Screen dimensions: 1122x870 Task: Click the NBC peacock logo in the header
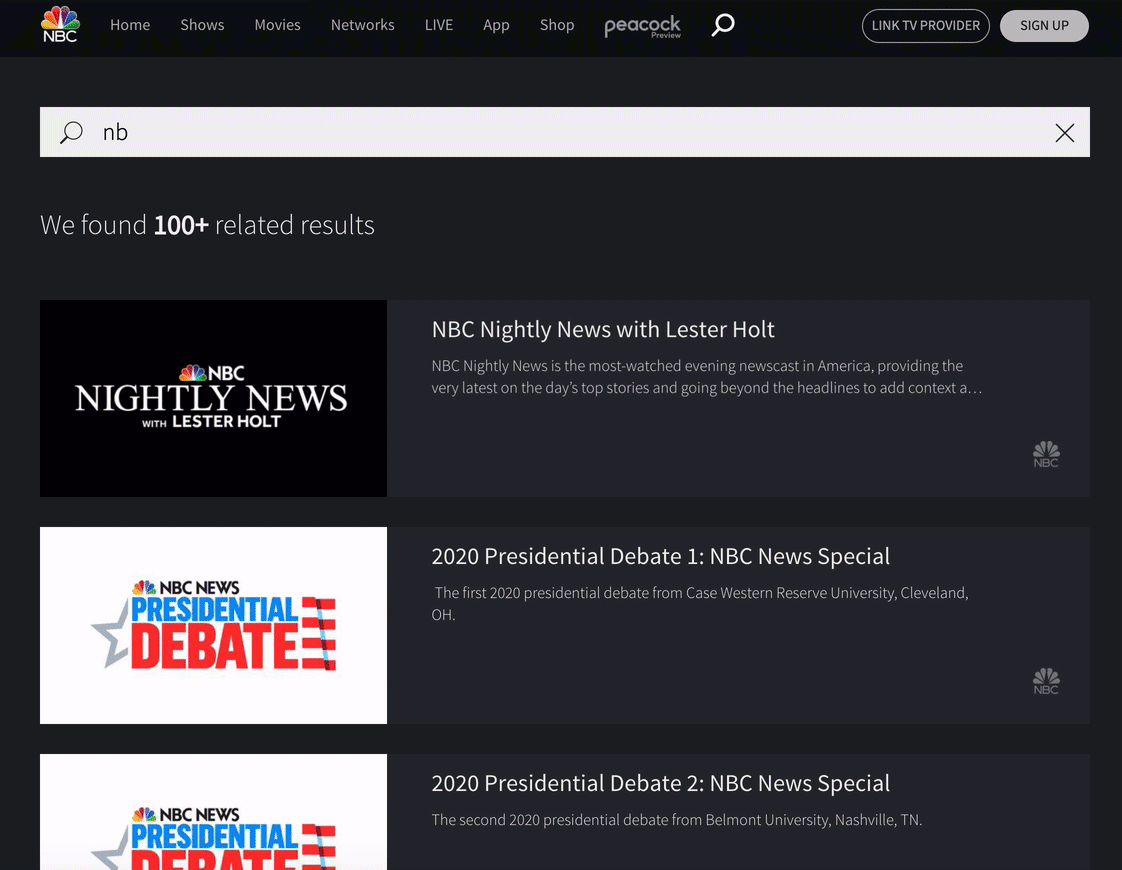click(x=60, y=24)
